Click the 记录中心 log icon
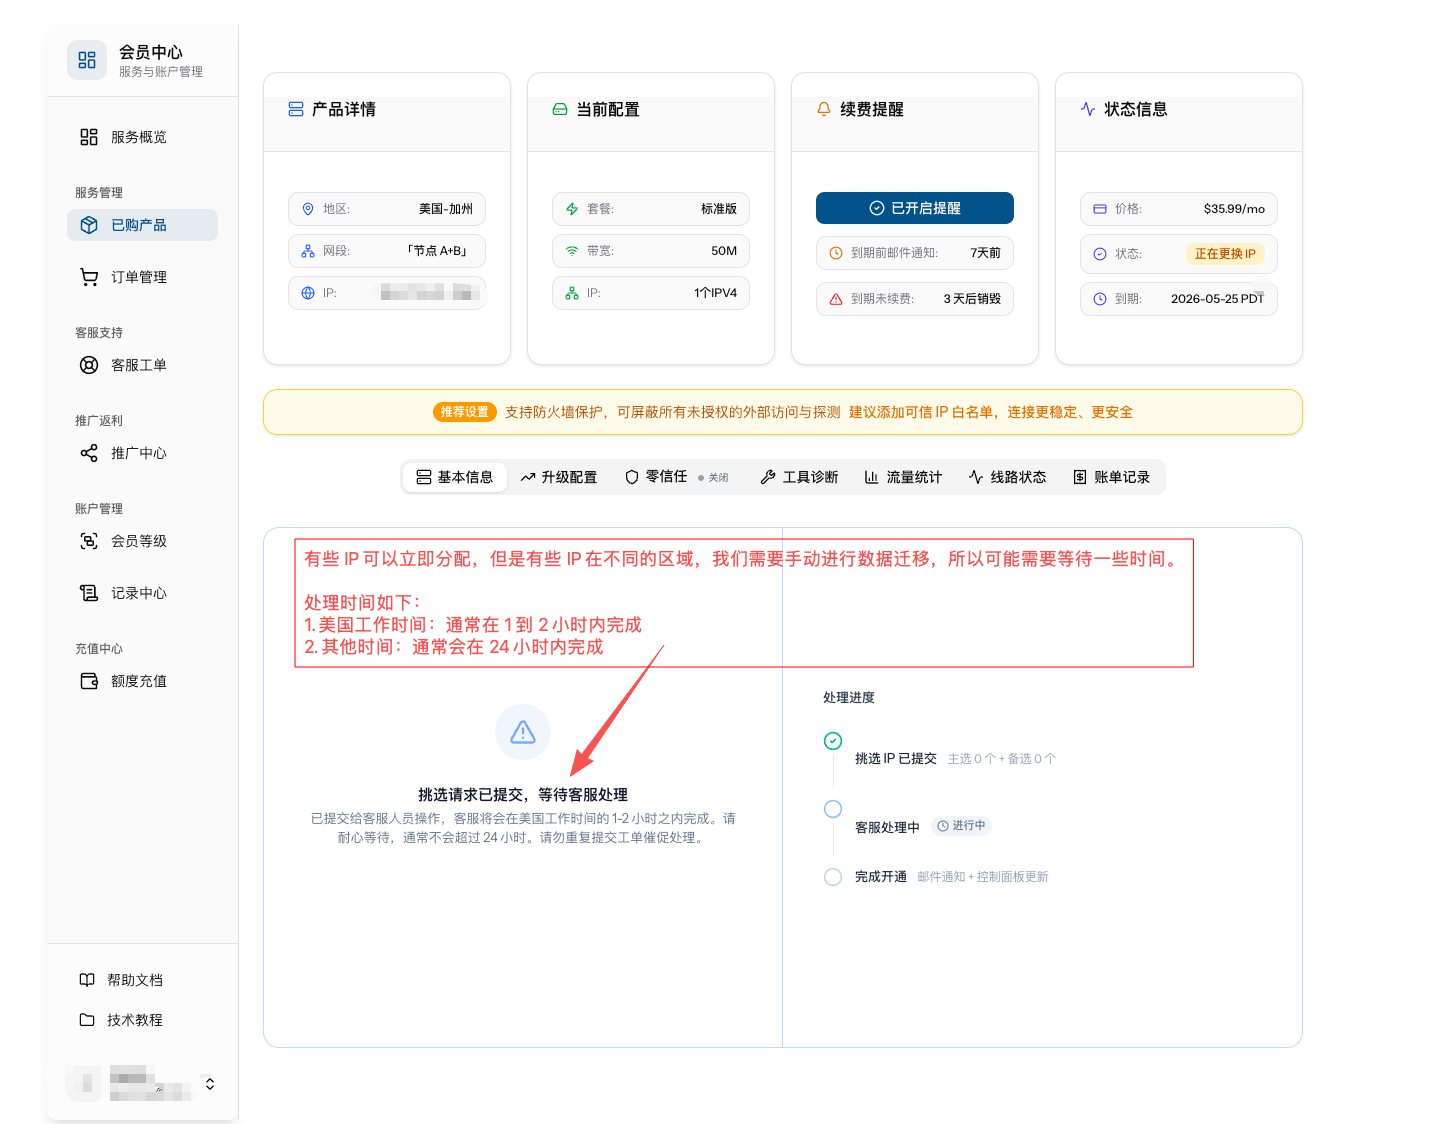Image resolution: width=1448 pixels, height=1124 pixels. [89, 593]
